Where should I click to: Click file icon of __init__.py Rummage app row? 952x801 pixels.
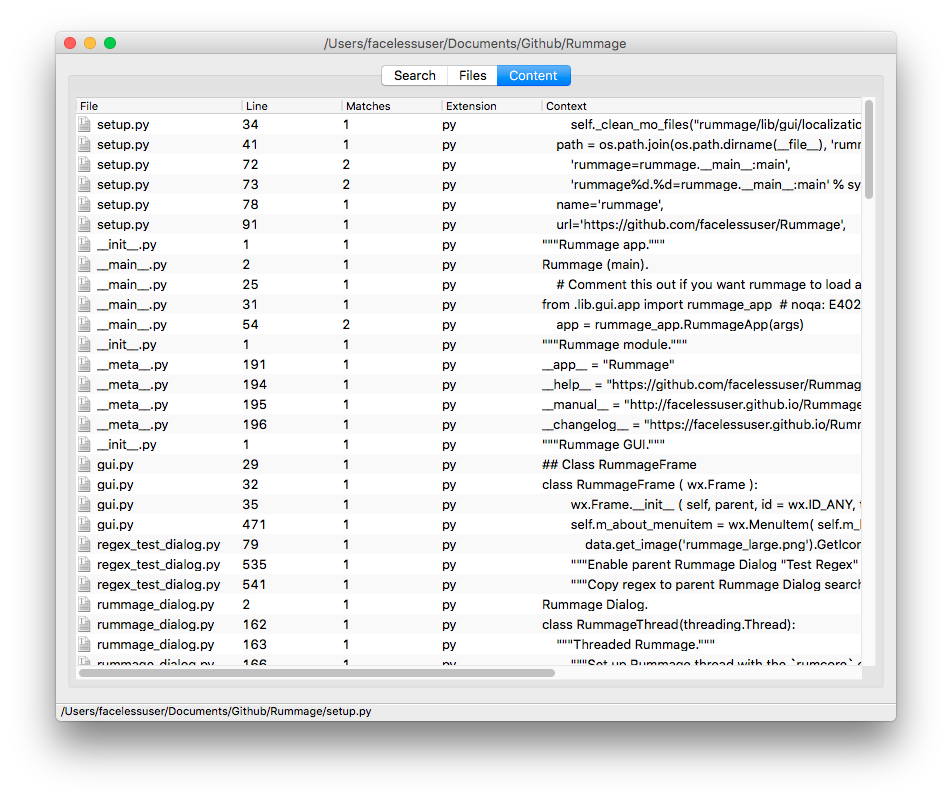coord(84,245)
